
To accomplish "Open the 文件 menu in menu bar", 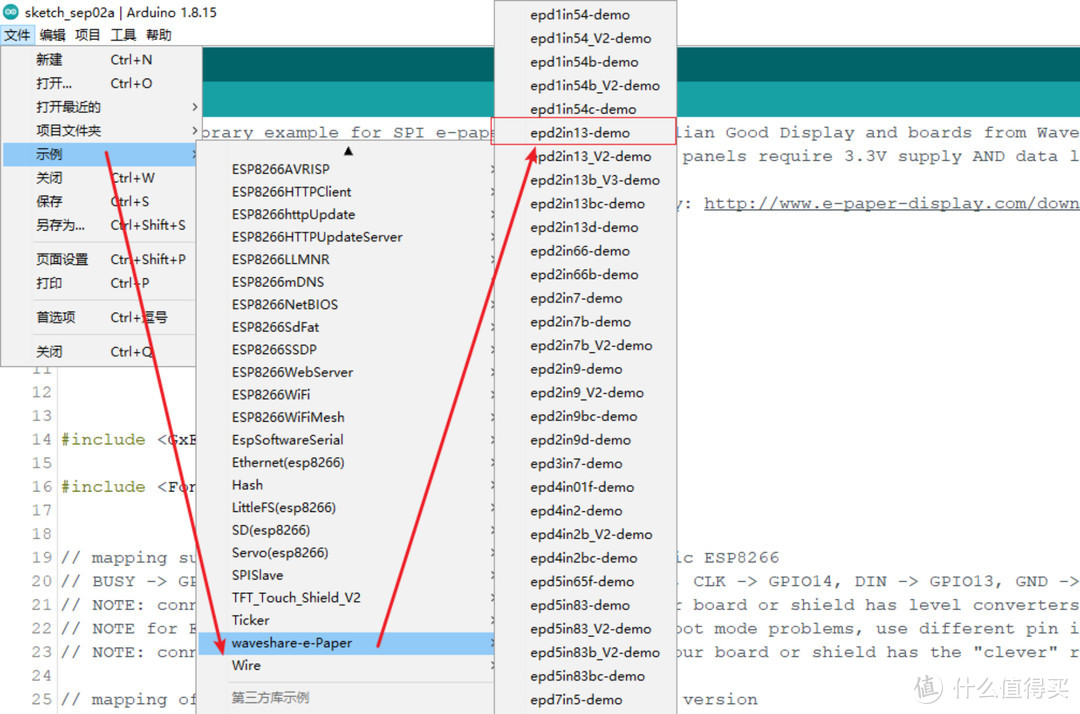I will (x=17, y=34).
